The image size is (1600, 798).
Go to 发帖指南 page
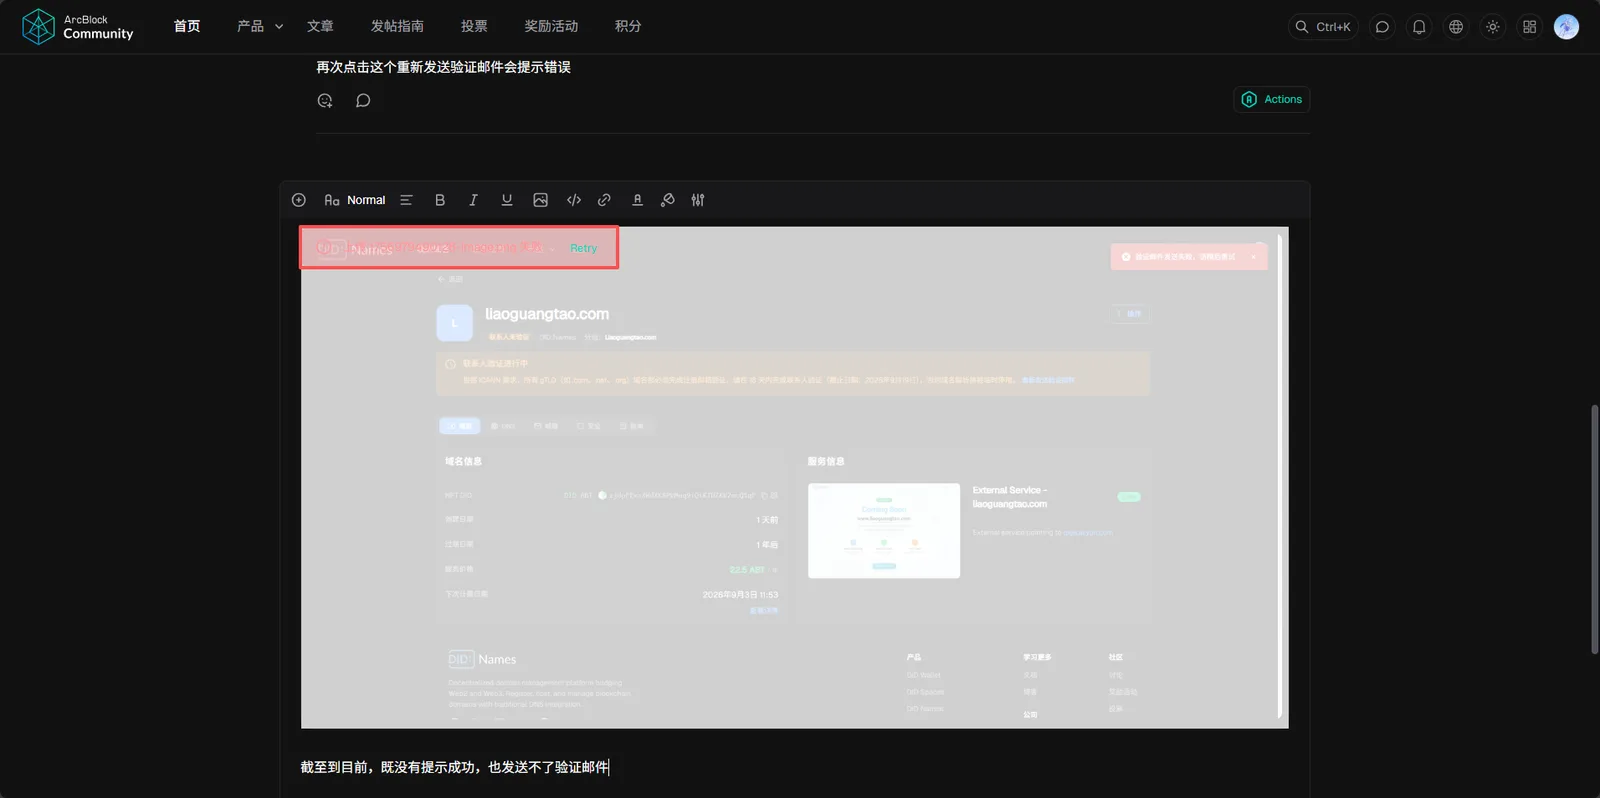pos(397,26)
